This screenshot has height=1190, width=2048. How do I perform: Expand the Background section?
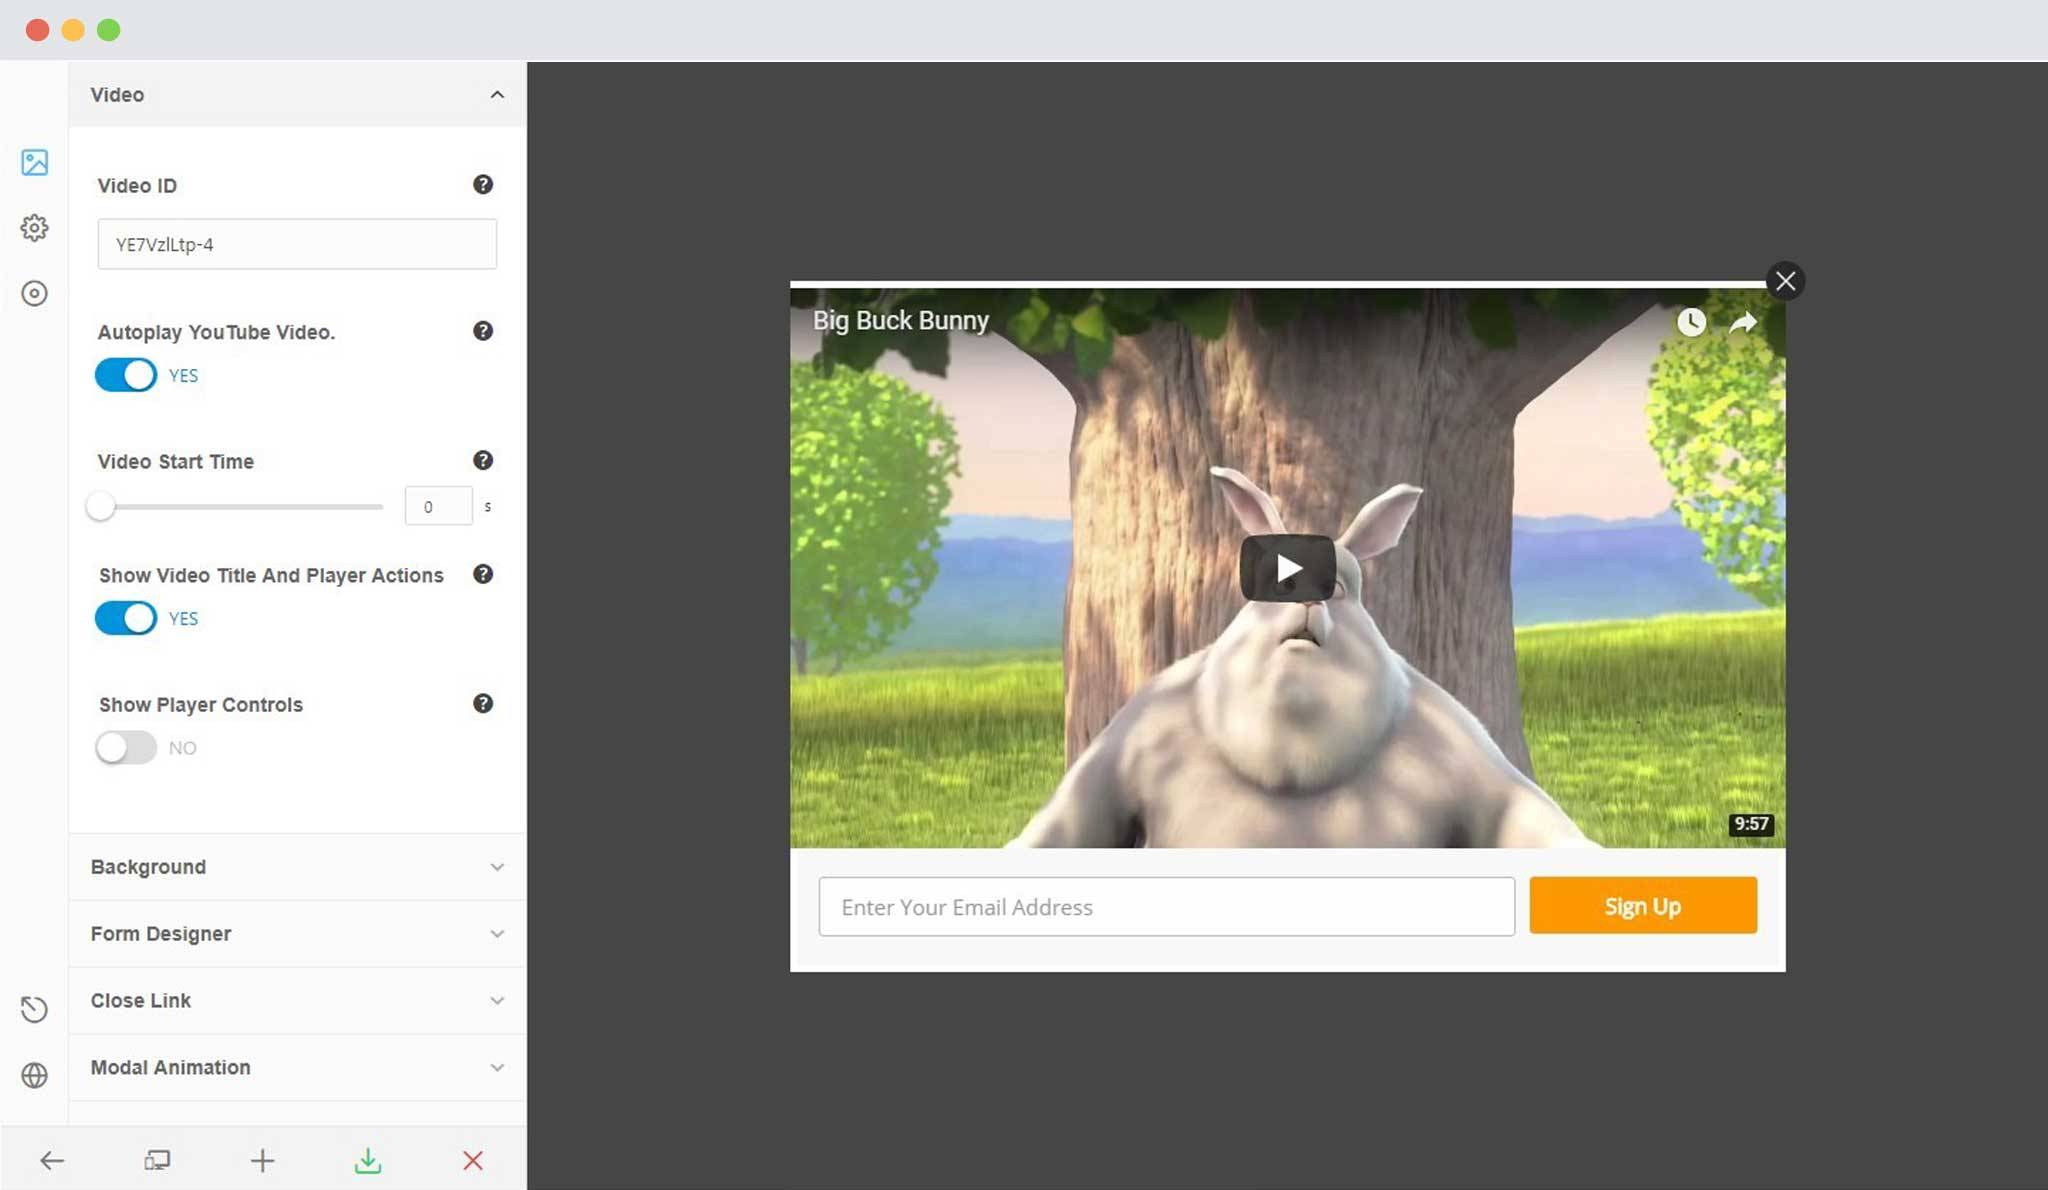(x=297, y=867)
